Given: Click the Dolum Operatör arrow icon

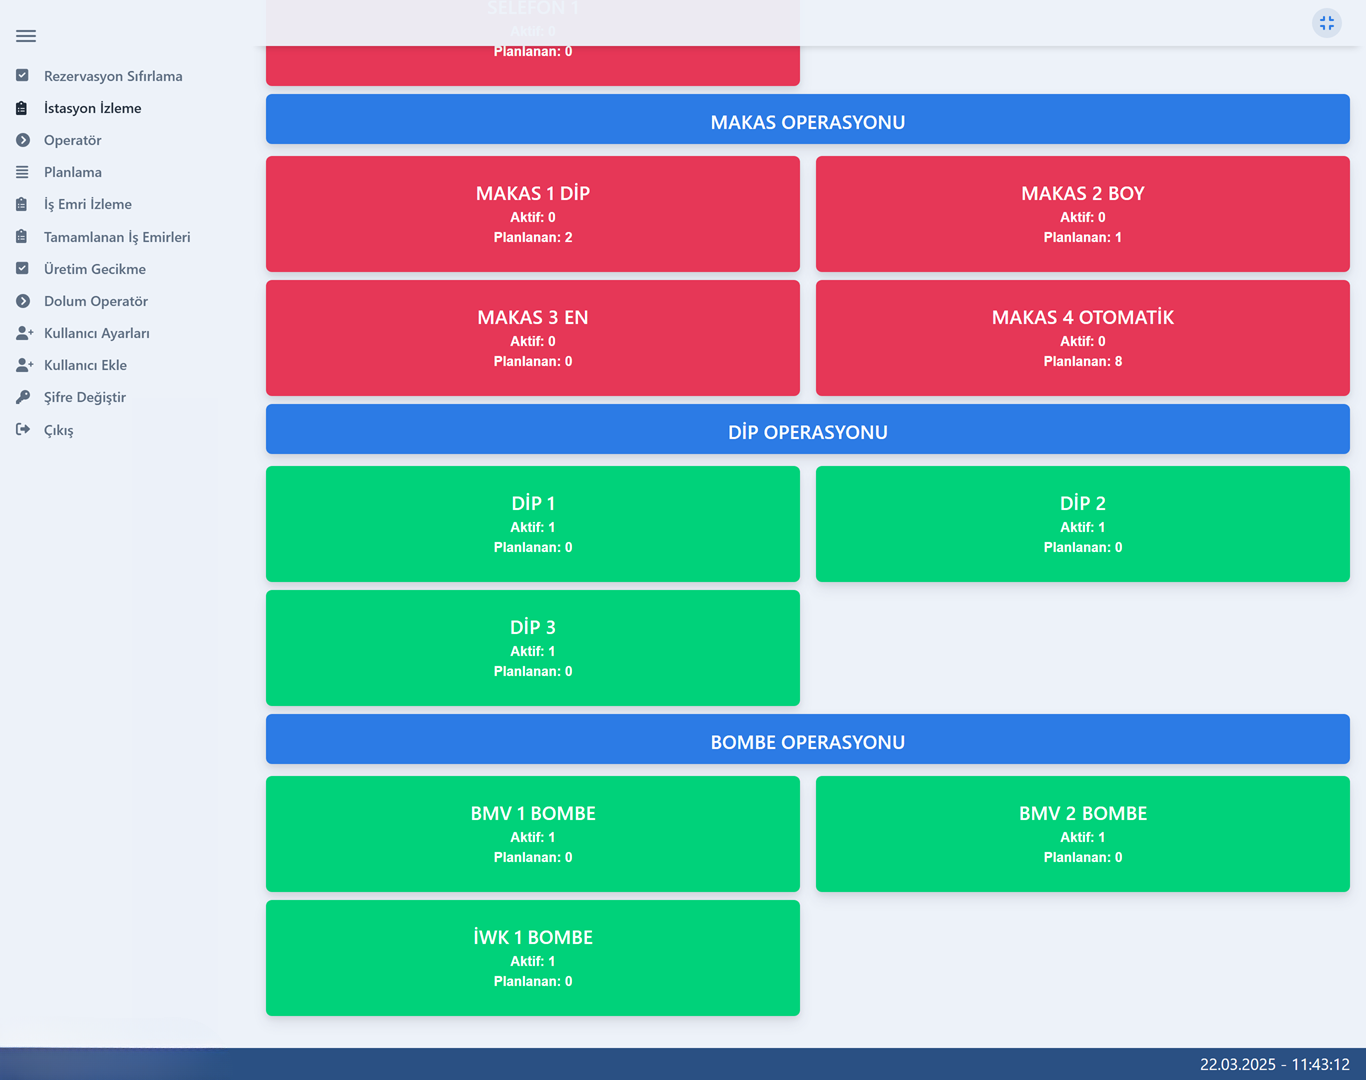Looking at the screenshot, I should pos(22,301).
